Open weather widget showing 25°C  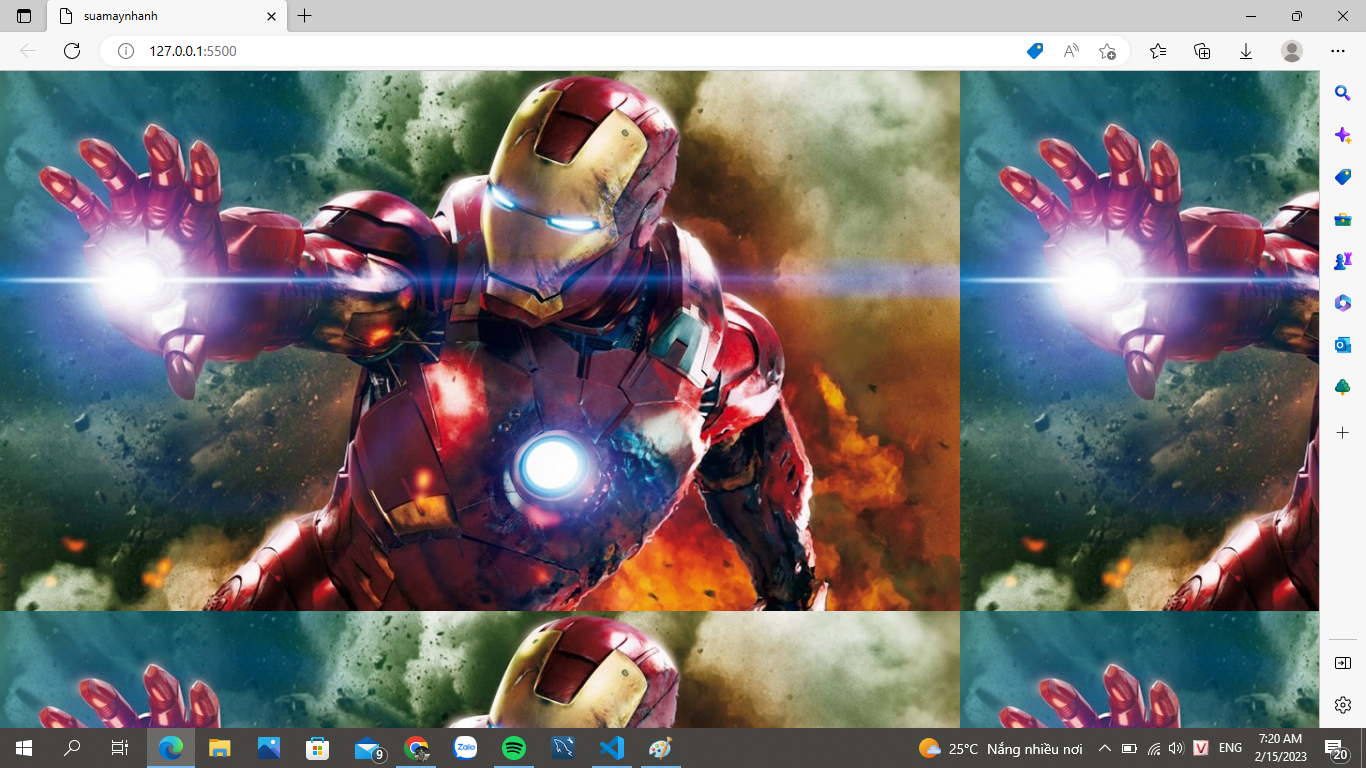(x=1000, y=748)
